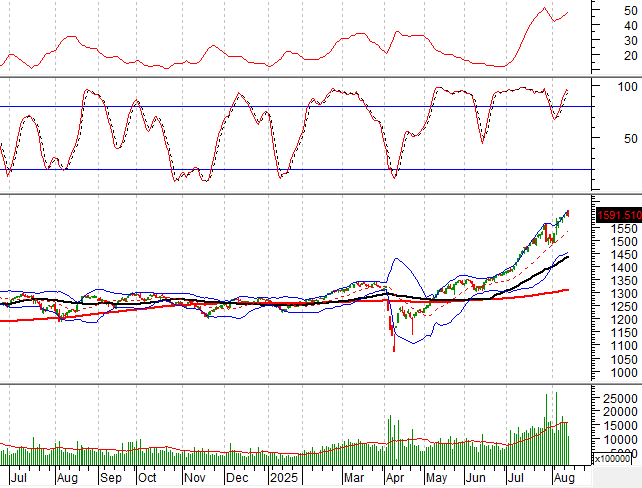This screenshot has height=488, width=642.
Task: Select the 1100 price axis value
Action: pos(624,346)
